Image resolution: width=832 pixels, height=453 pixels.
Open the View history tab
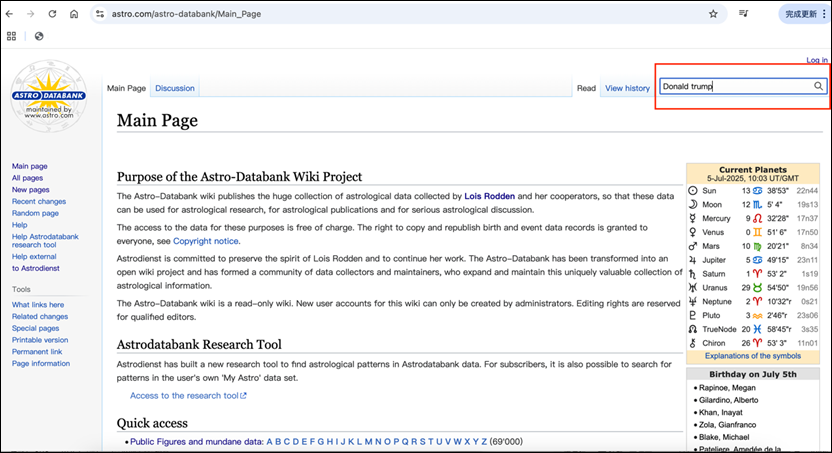627,88
